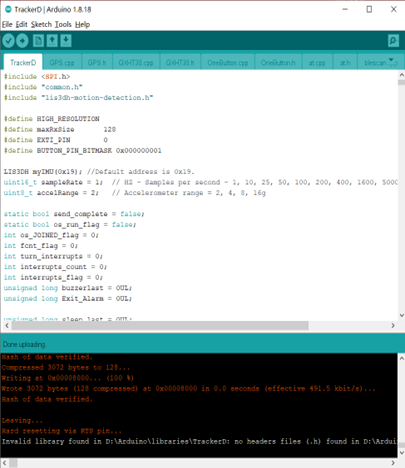The width and height of the screenshot is (405, 468).
Task: Create a new sketch via toolbar icon
Action: (38, 41)
